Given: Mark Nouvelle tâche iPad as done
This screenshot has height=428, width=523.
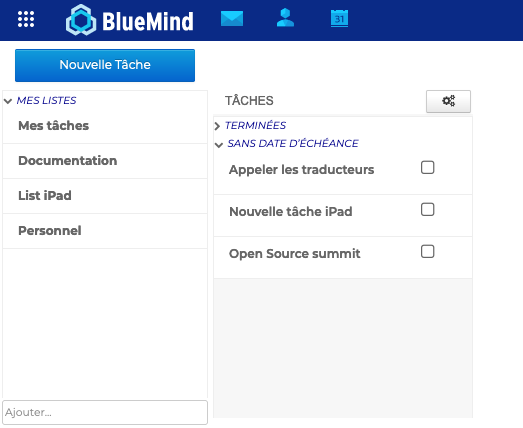Looking at the screenshot, I should tap(427, 209).
